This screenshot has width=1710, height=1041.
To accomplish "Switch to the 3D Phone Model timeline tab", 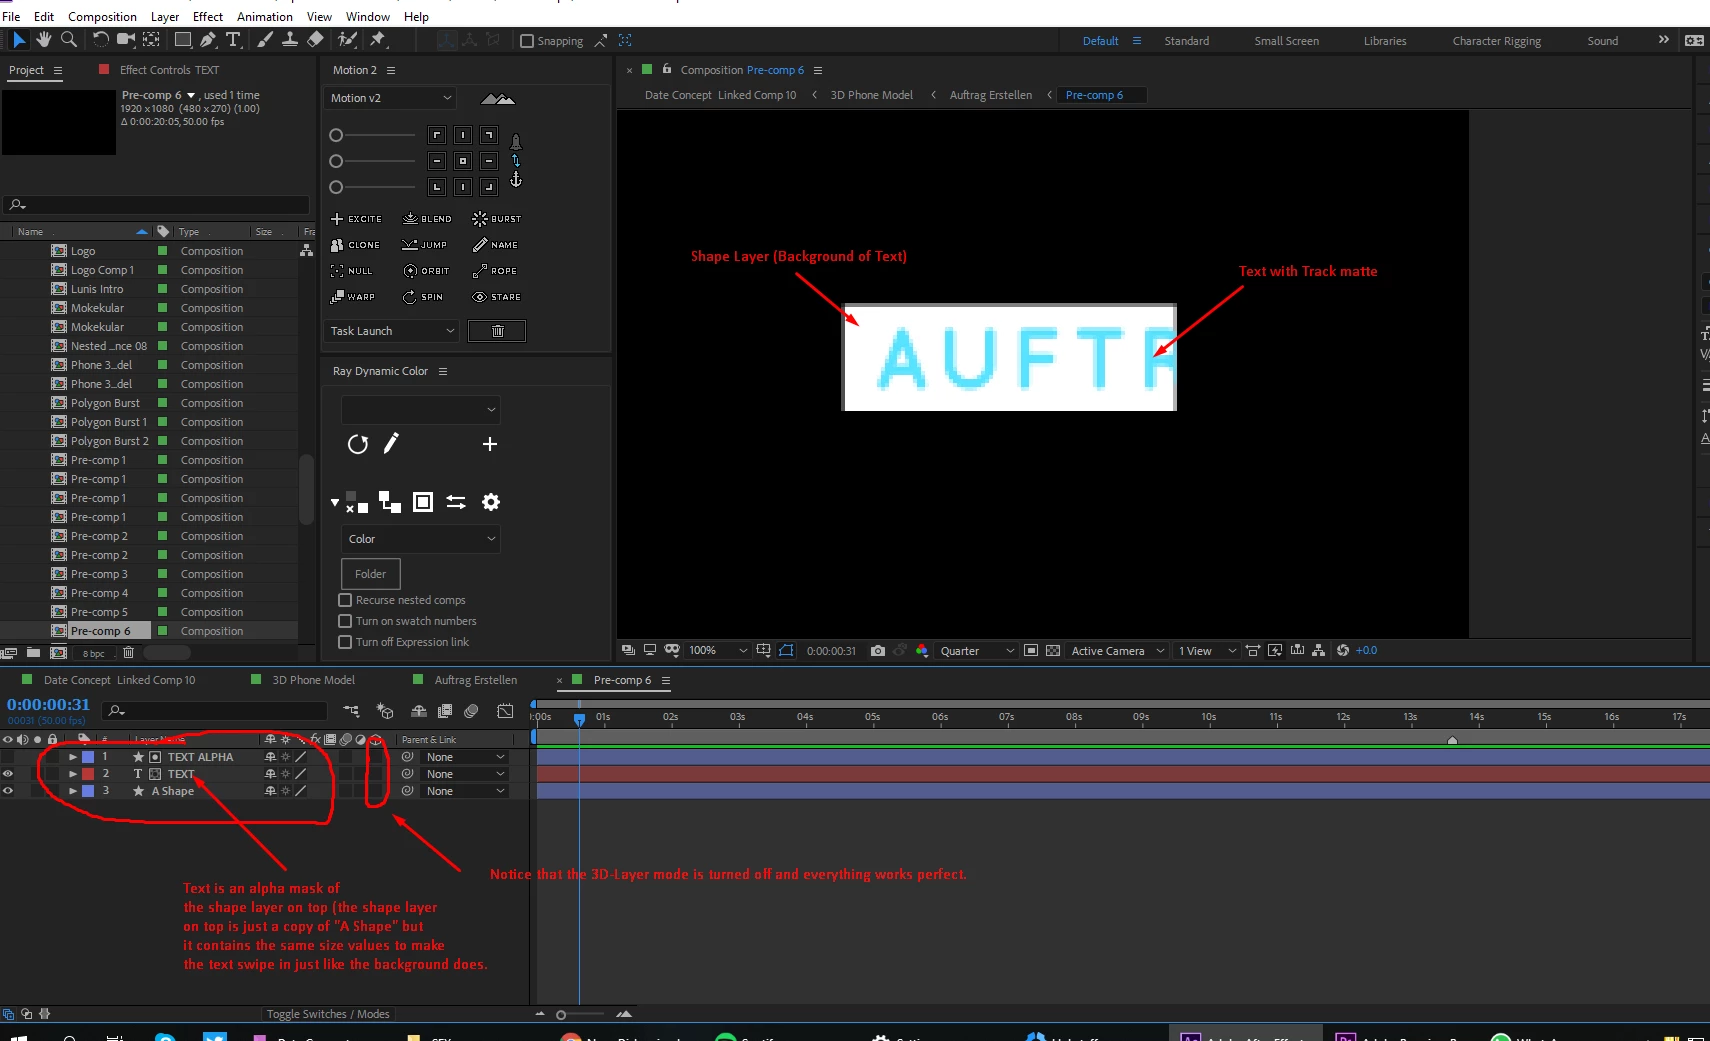I will click(313, 680).
